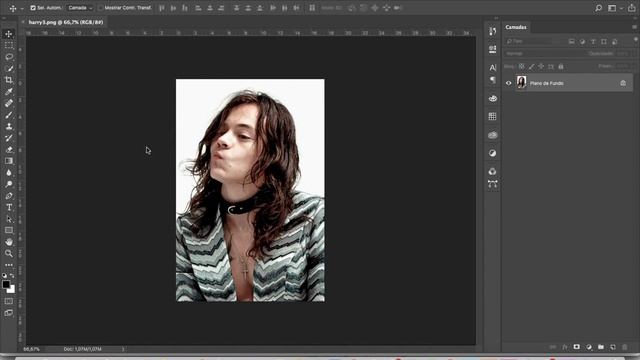Lock layer position with the move icon
This screenshot has height=360, width=640.
point(541,66)
